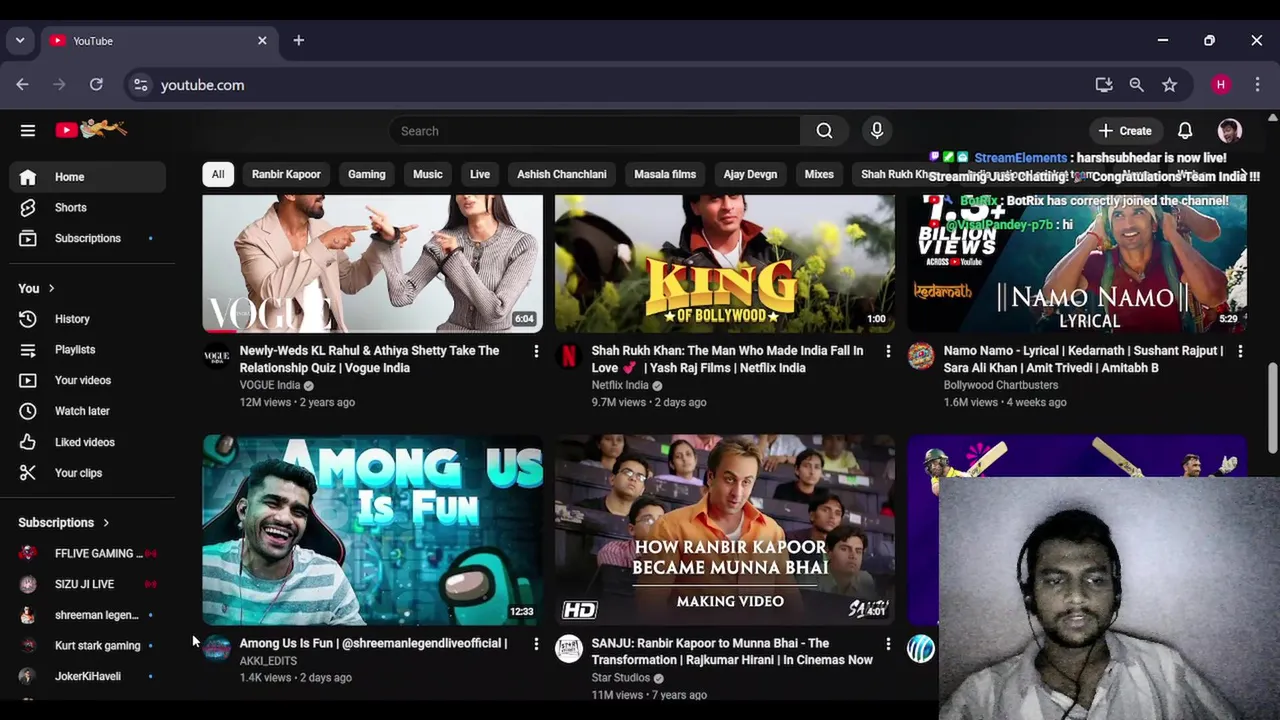Click the AKKI_EDITS channel avatar

[x=216, y=649]
